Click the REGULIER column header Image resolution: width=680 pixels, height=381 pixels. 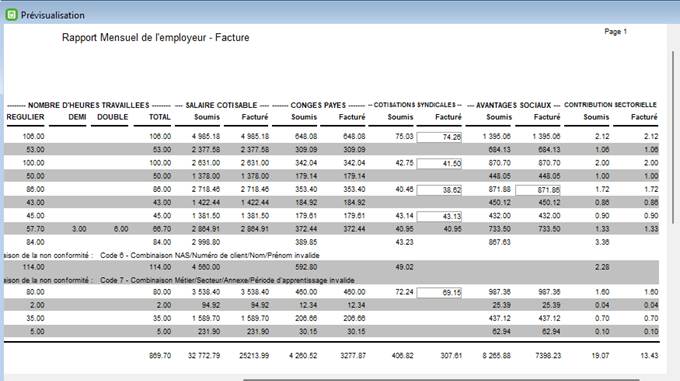[26, 117]
